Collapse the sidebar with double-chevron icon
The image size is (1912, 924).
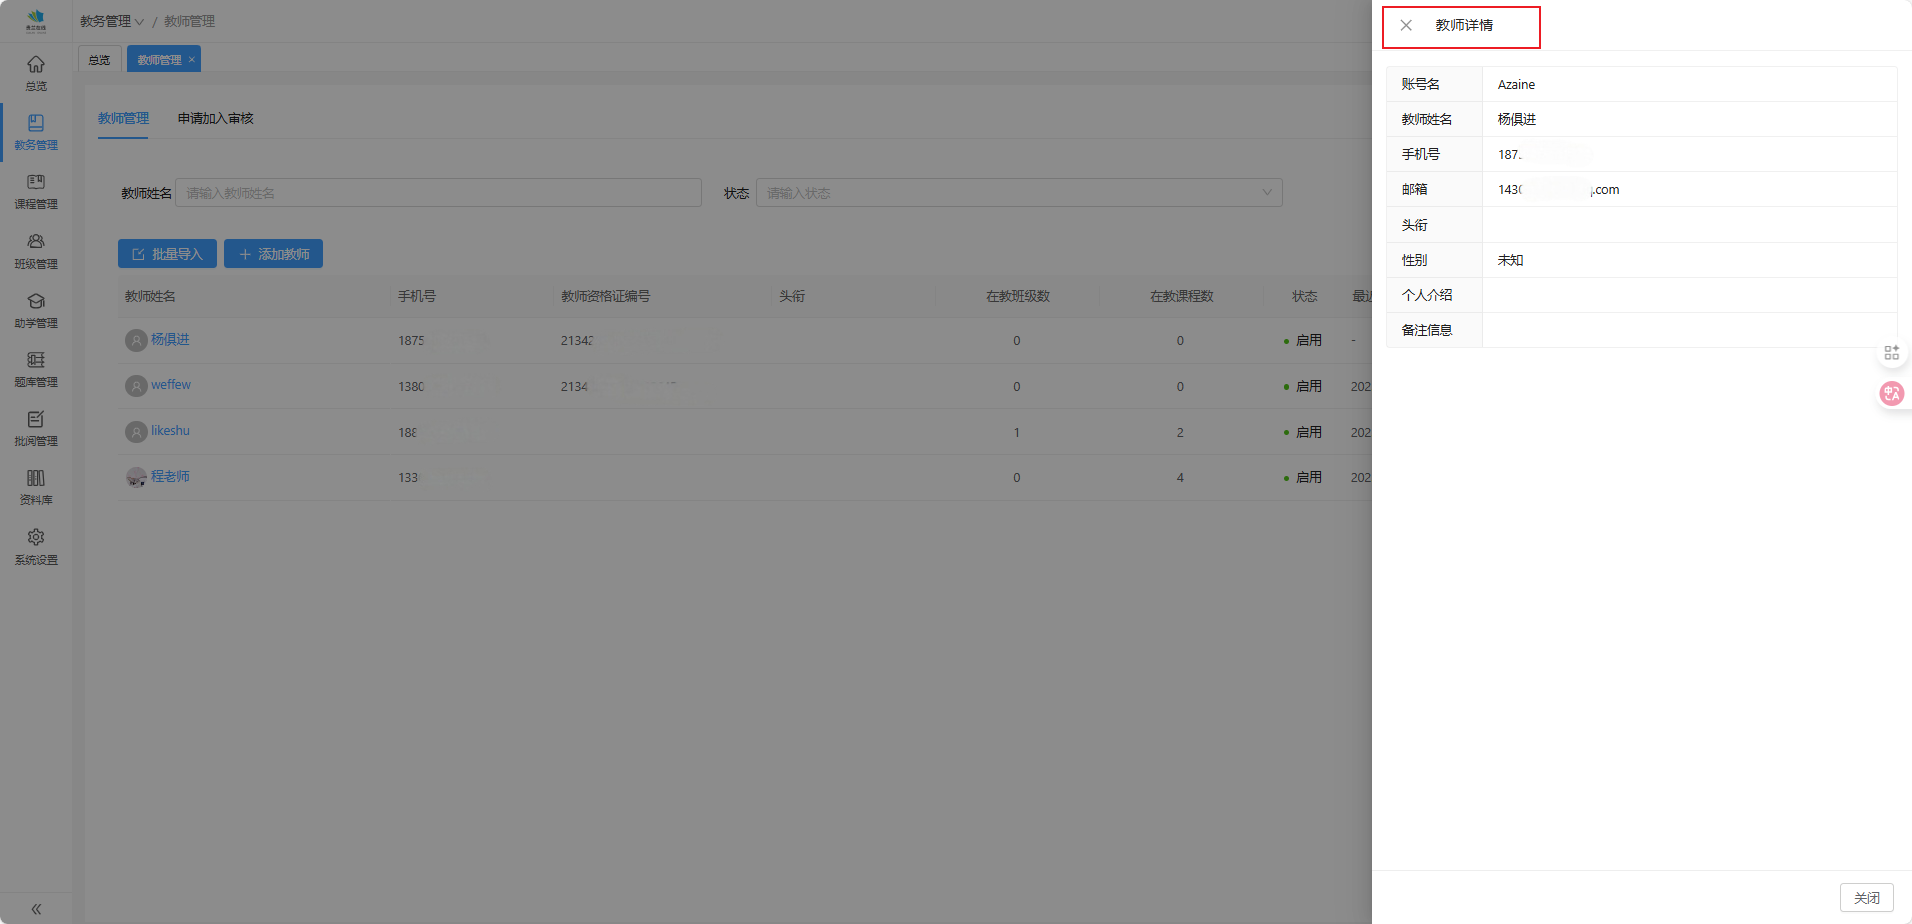36,909
